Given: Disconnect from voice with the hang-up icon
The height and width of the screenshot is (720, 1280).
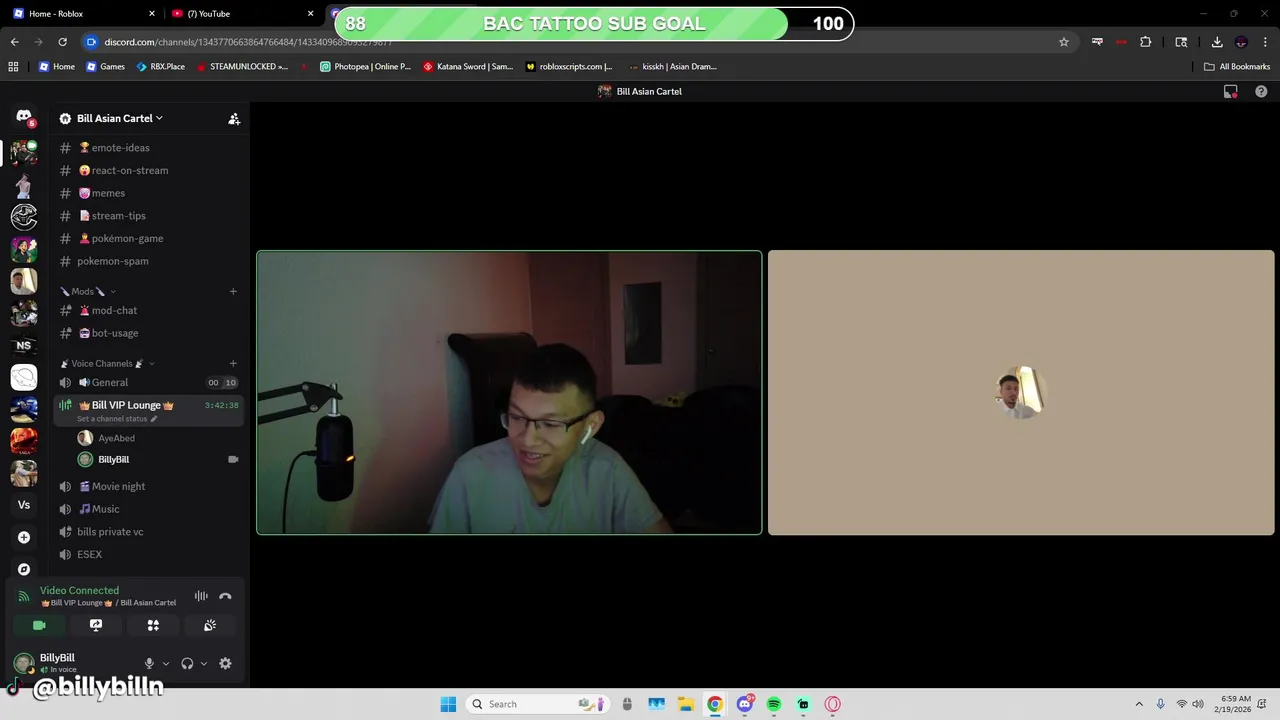Looking at the screenshot, I should point(225,596).
